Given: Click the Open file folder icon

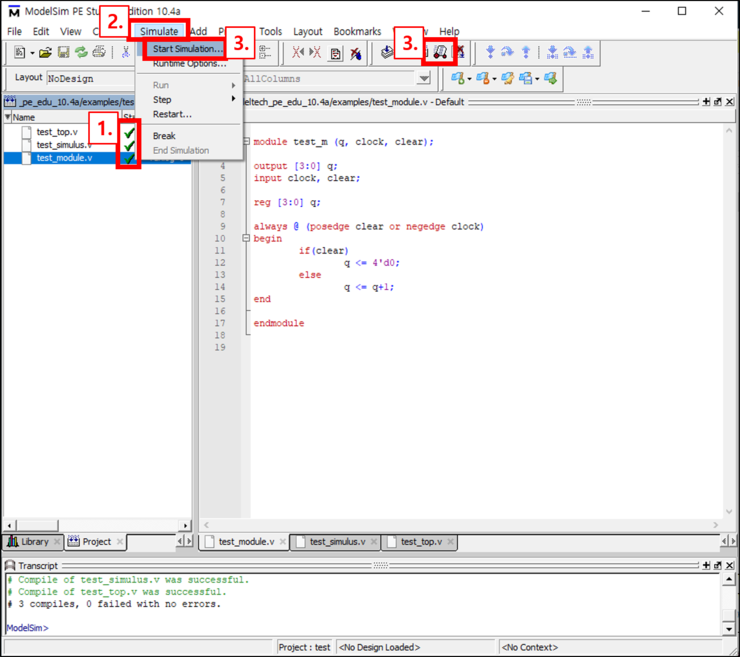Looking at the screenshot, I should click(x=45, y=52).
